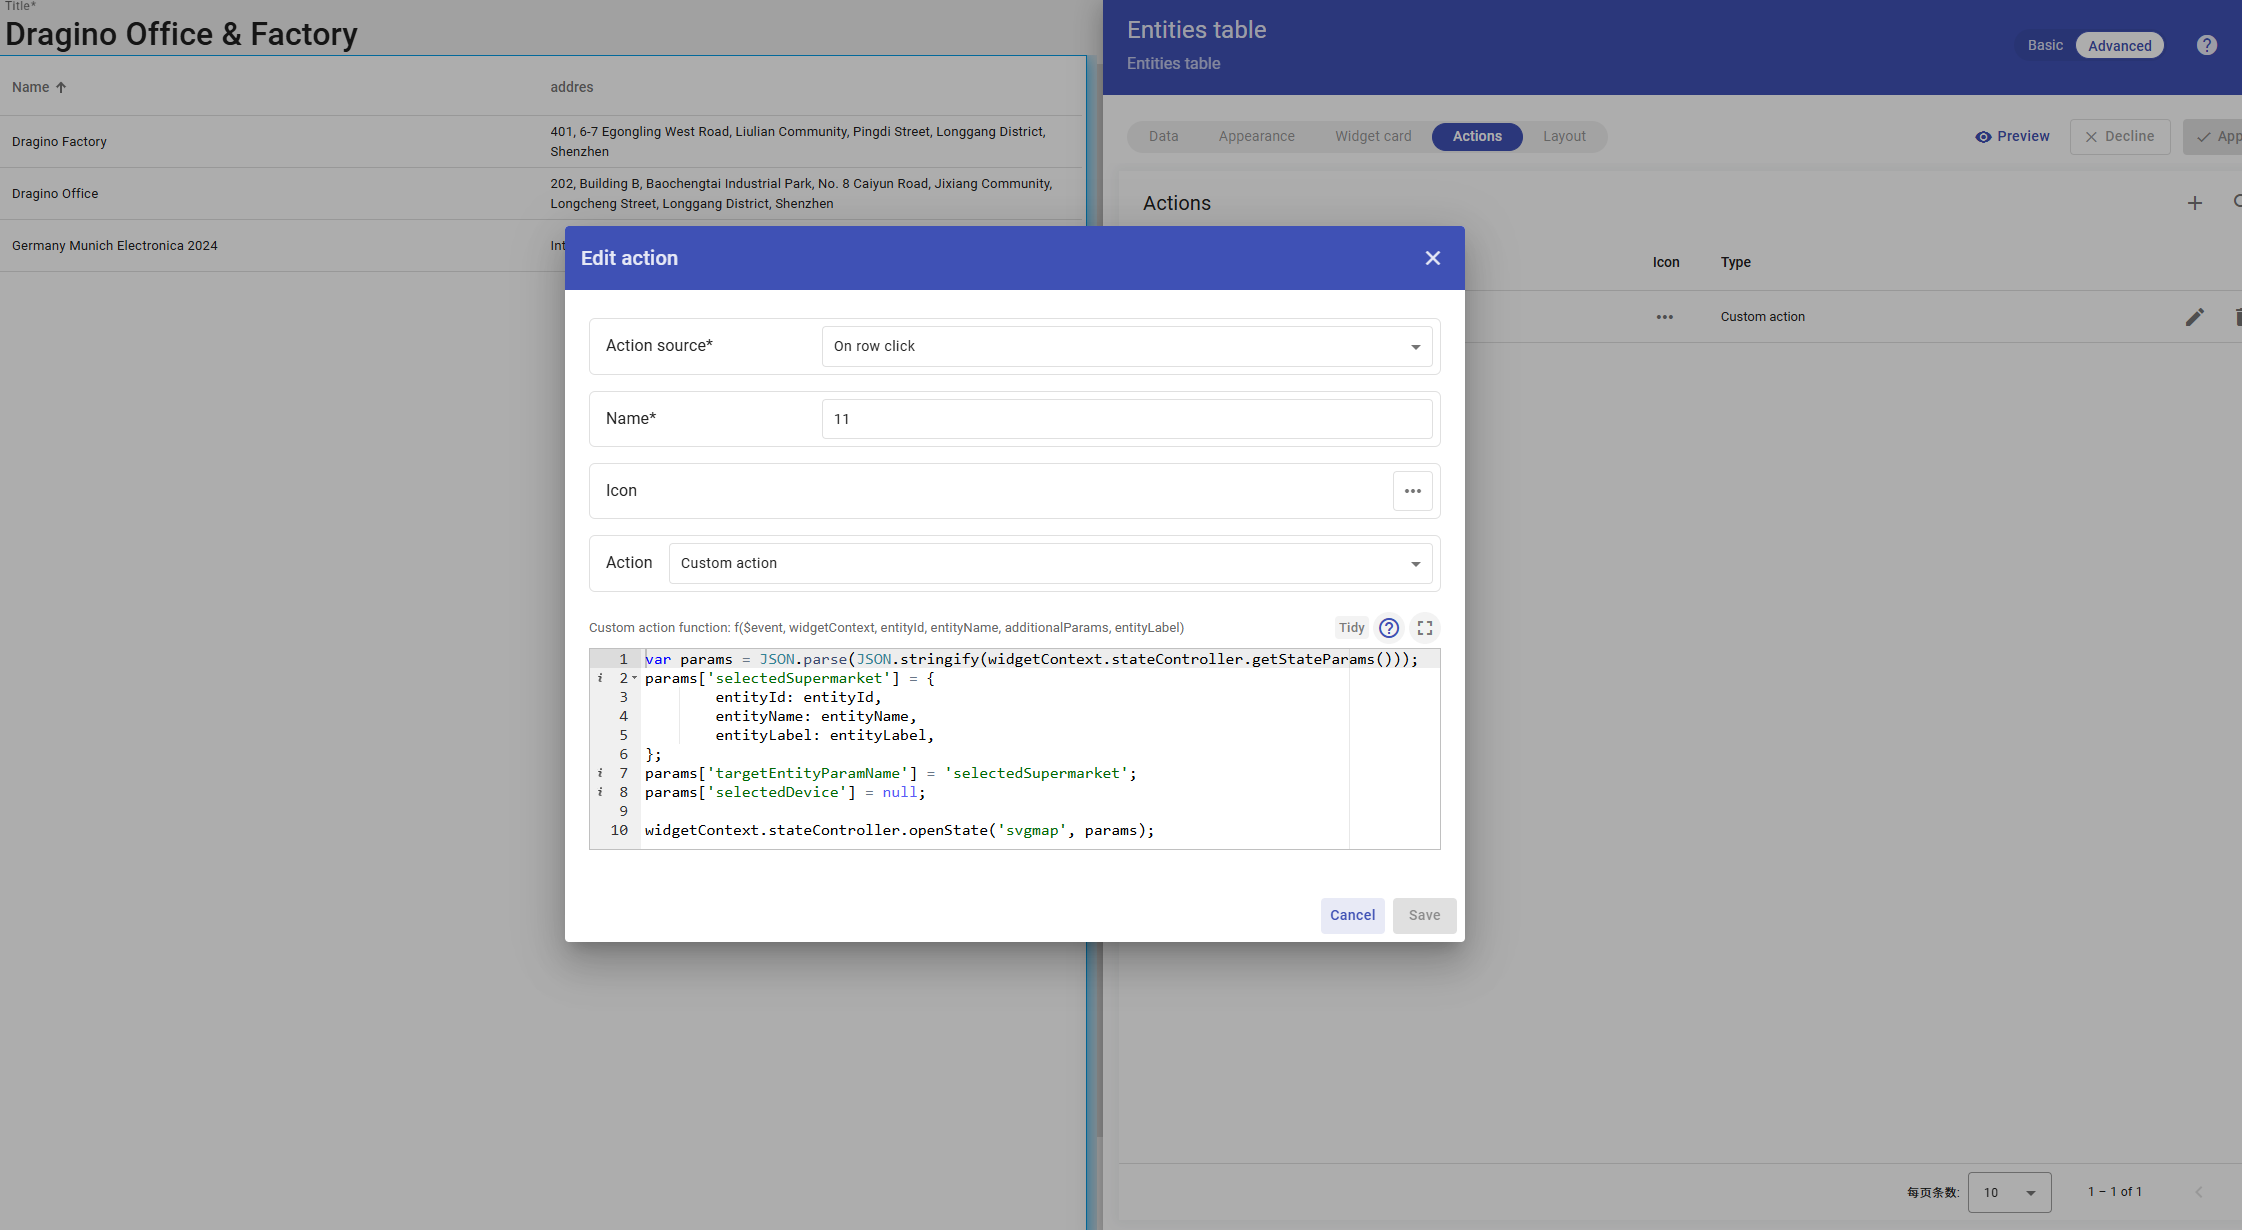The image size is (2242, 1230).
Task: Click the Cancel button
Action: [x=1352, y=915]
